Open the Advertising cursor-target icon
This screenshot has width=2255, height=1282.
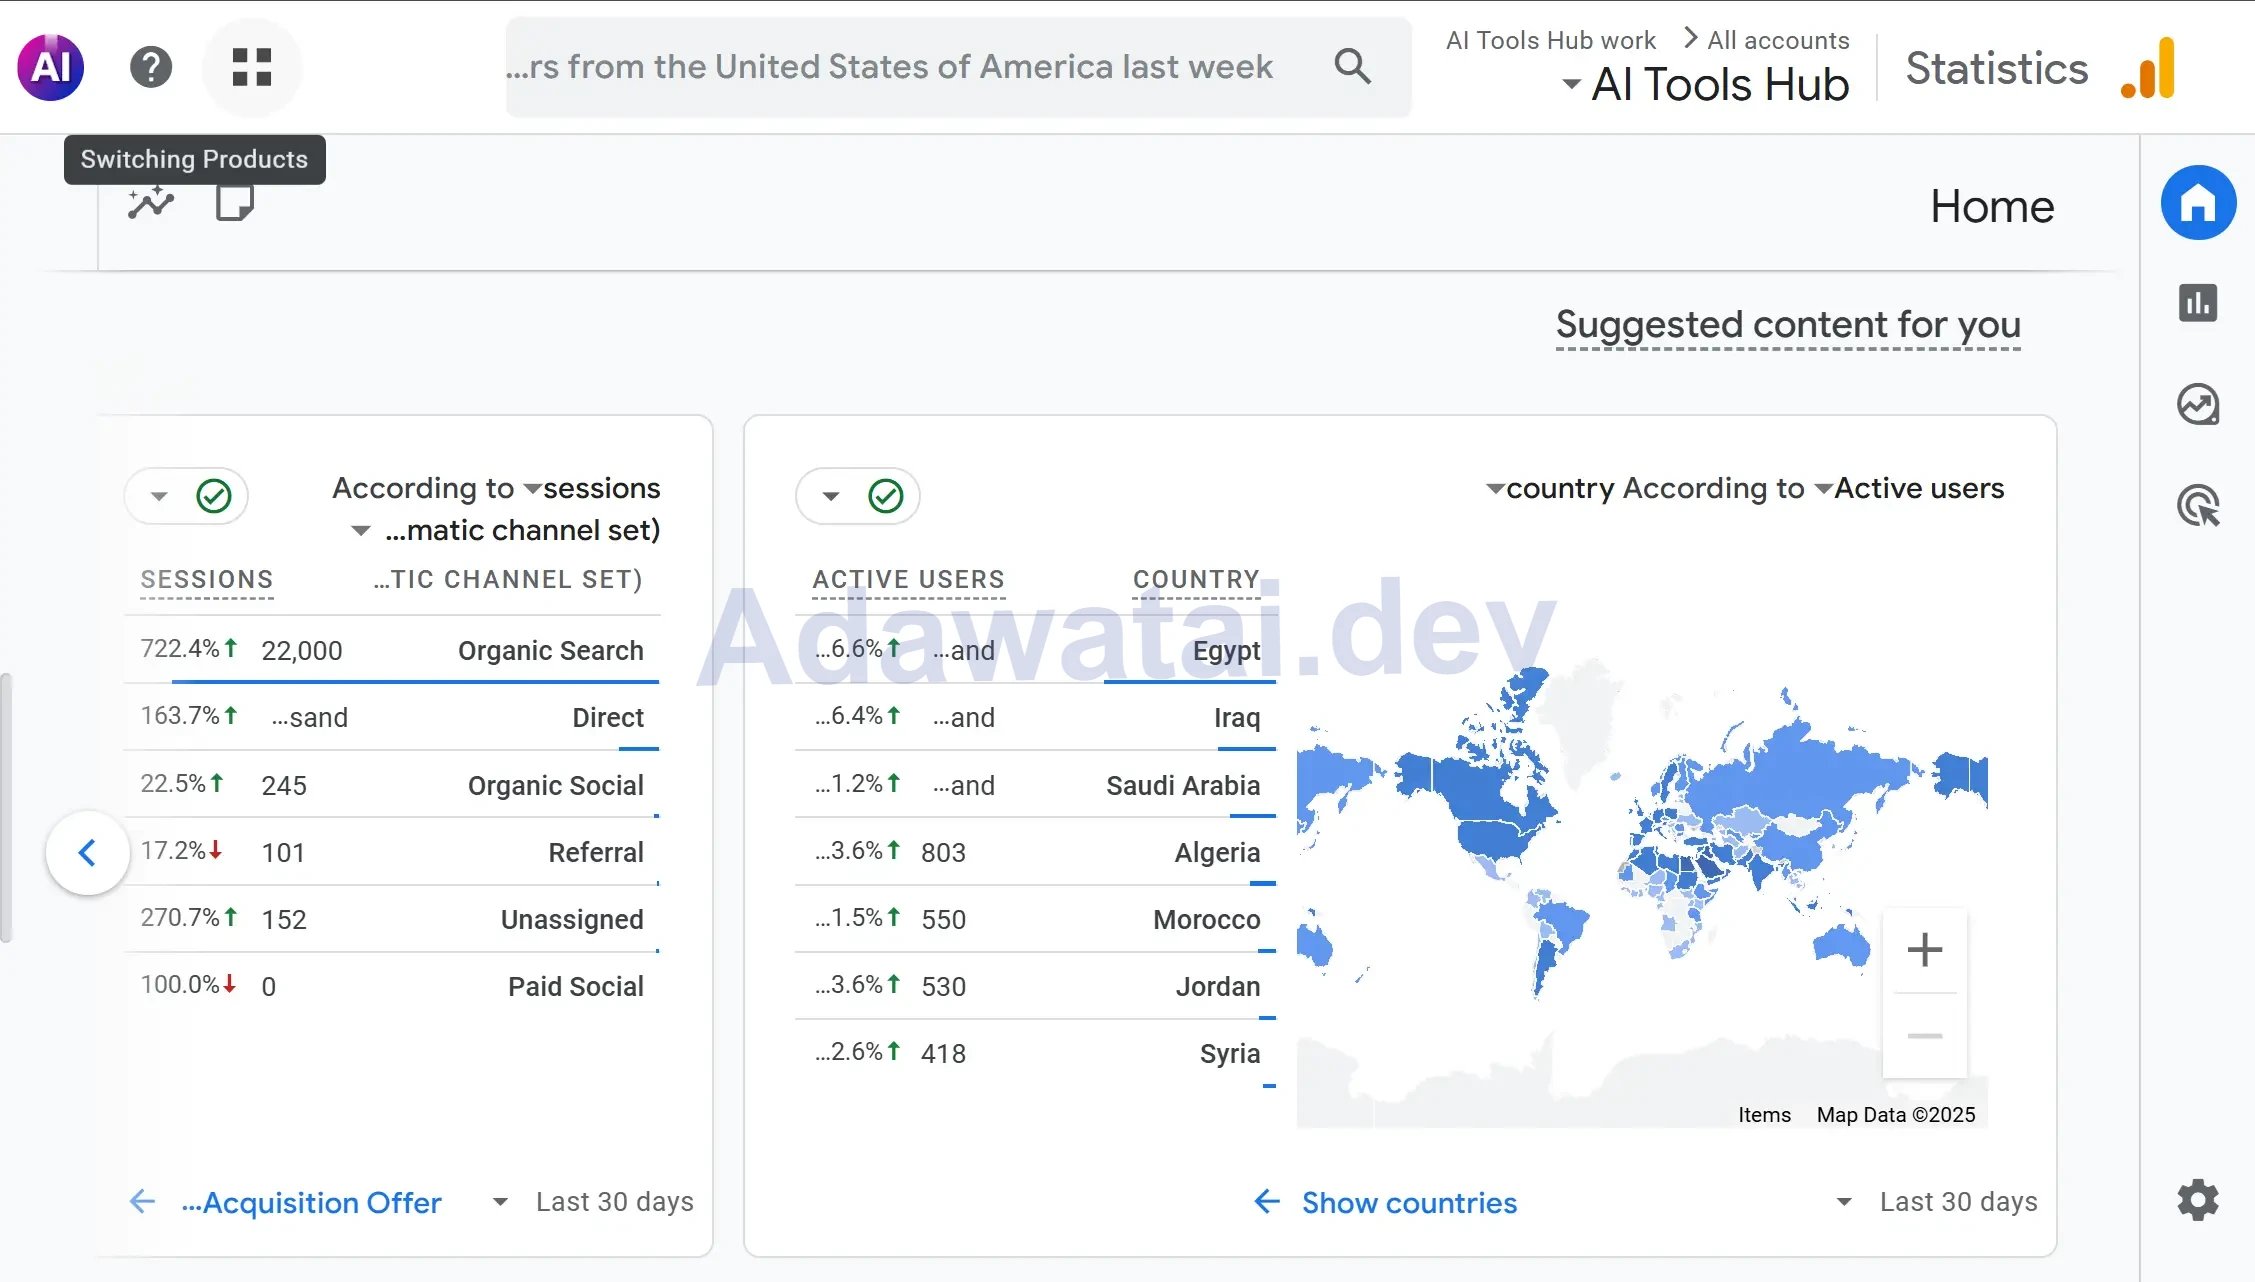point(2198,506)
